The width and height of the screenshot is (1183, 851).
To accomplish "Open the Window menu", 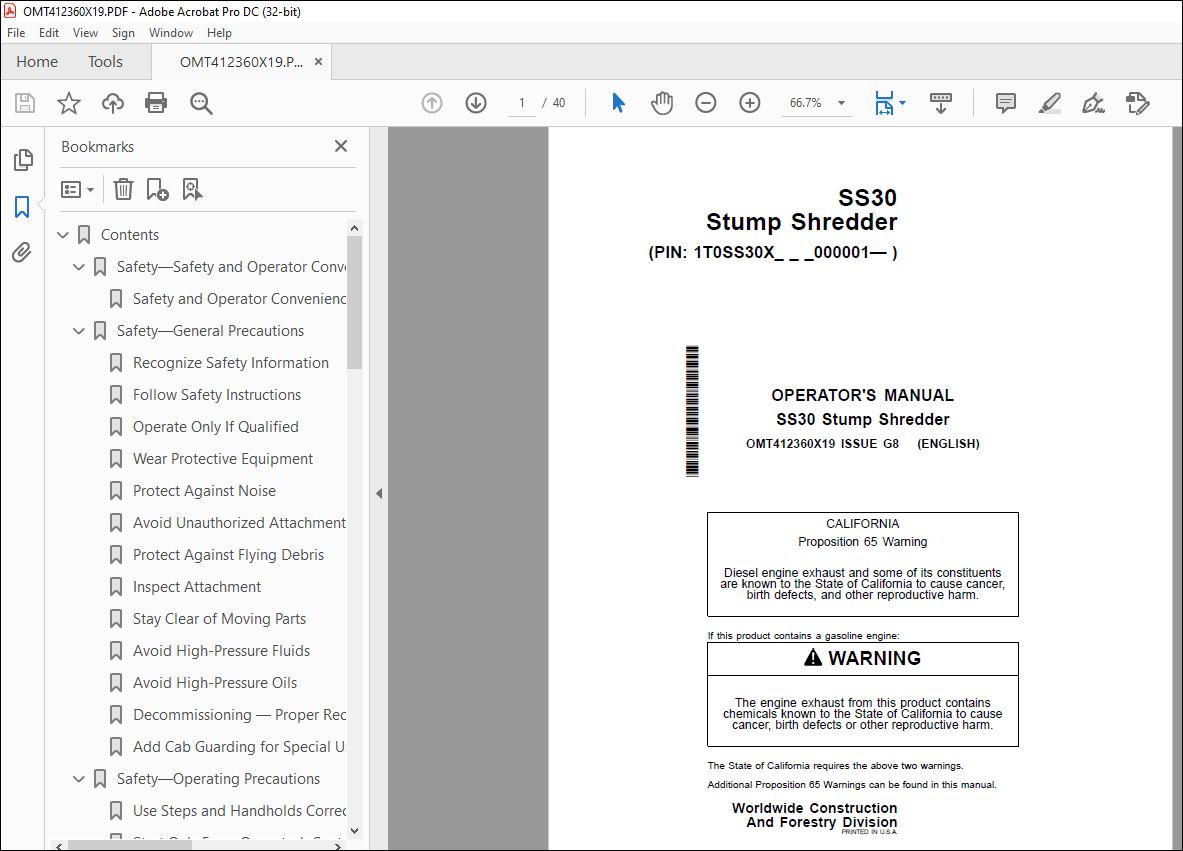I will pyautogui.click(x=171, y=32).
